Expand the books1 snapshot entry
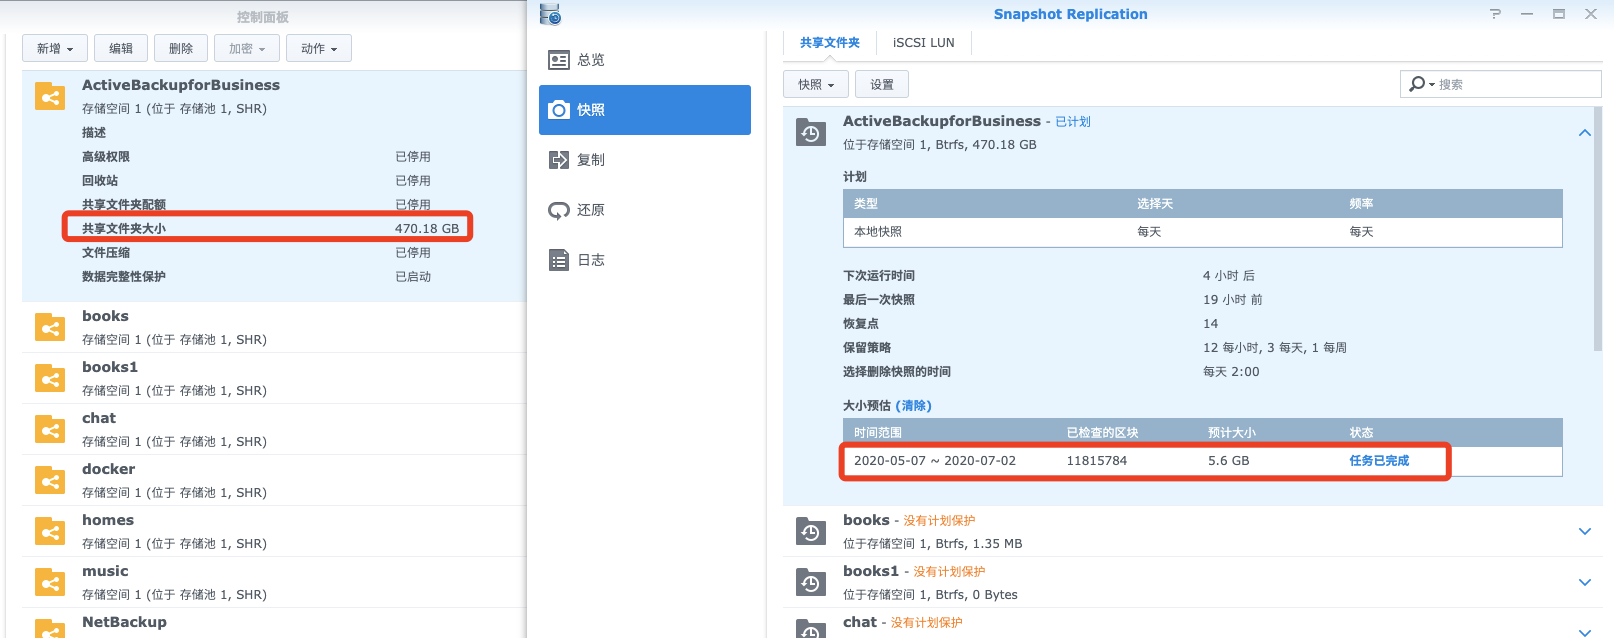Screen dimensions: 1614x638 (x=1584, y=582)
